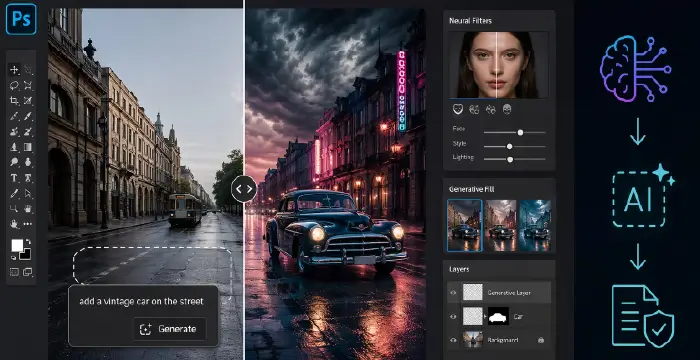Viewport: 700px width, 360px height.
Task: Click the Layers panel title
Action: pyautogui.click(x=459, y=269)
